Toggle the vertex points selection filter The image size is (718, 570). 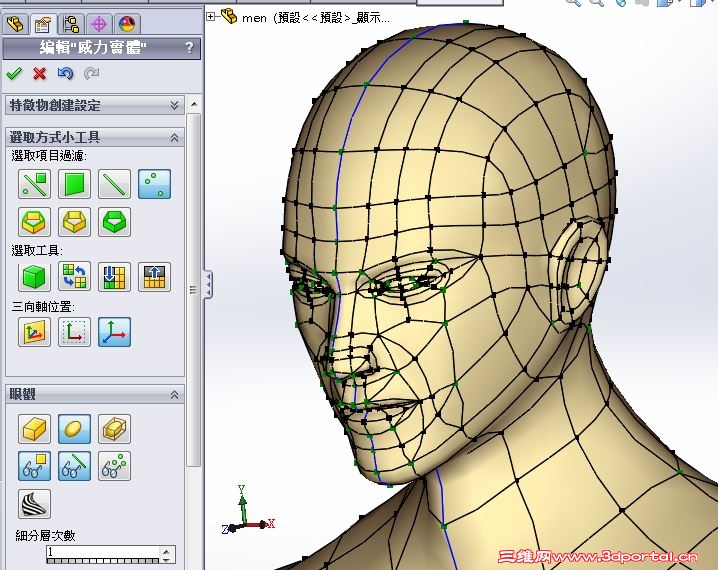click(154, 184)
